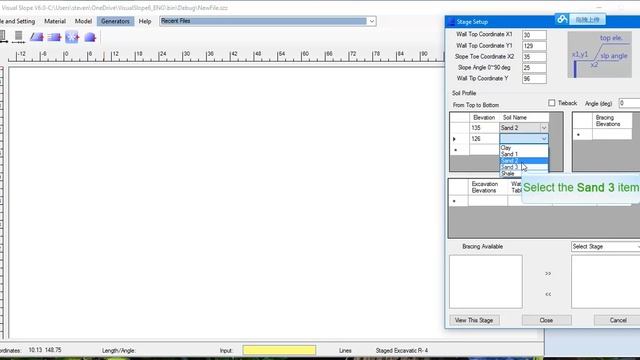This screenshot has height=360, width=640.
Task: Open the Material menu
Action: [55, 21]
